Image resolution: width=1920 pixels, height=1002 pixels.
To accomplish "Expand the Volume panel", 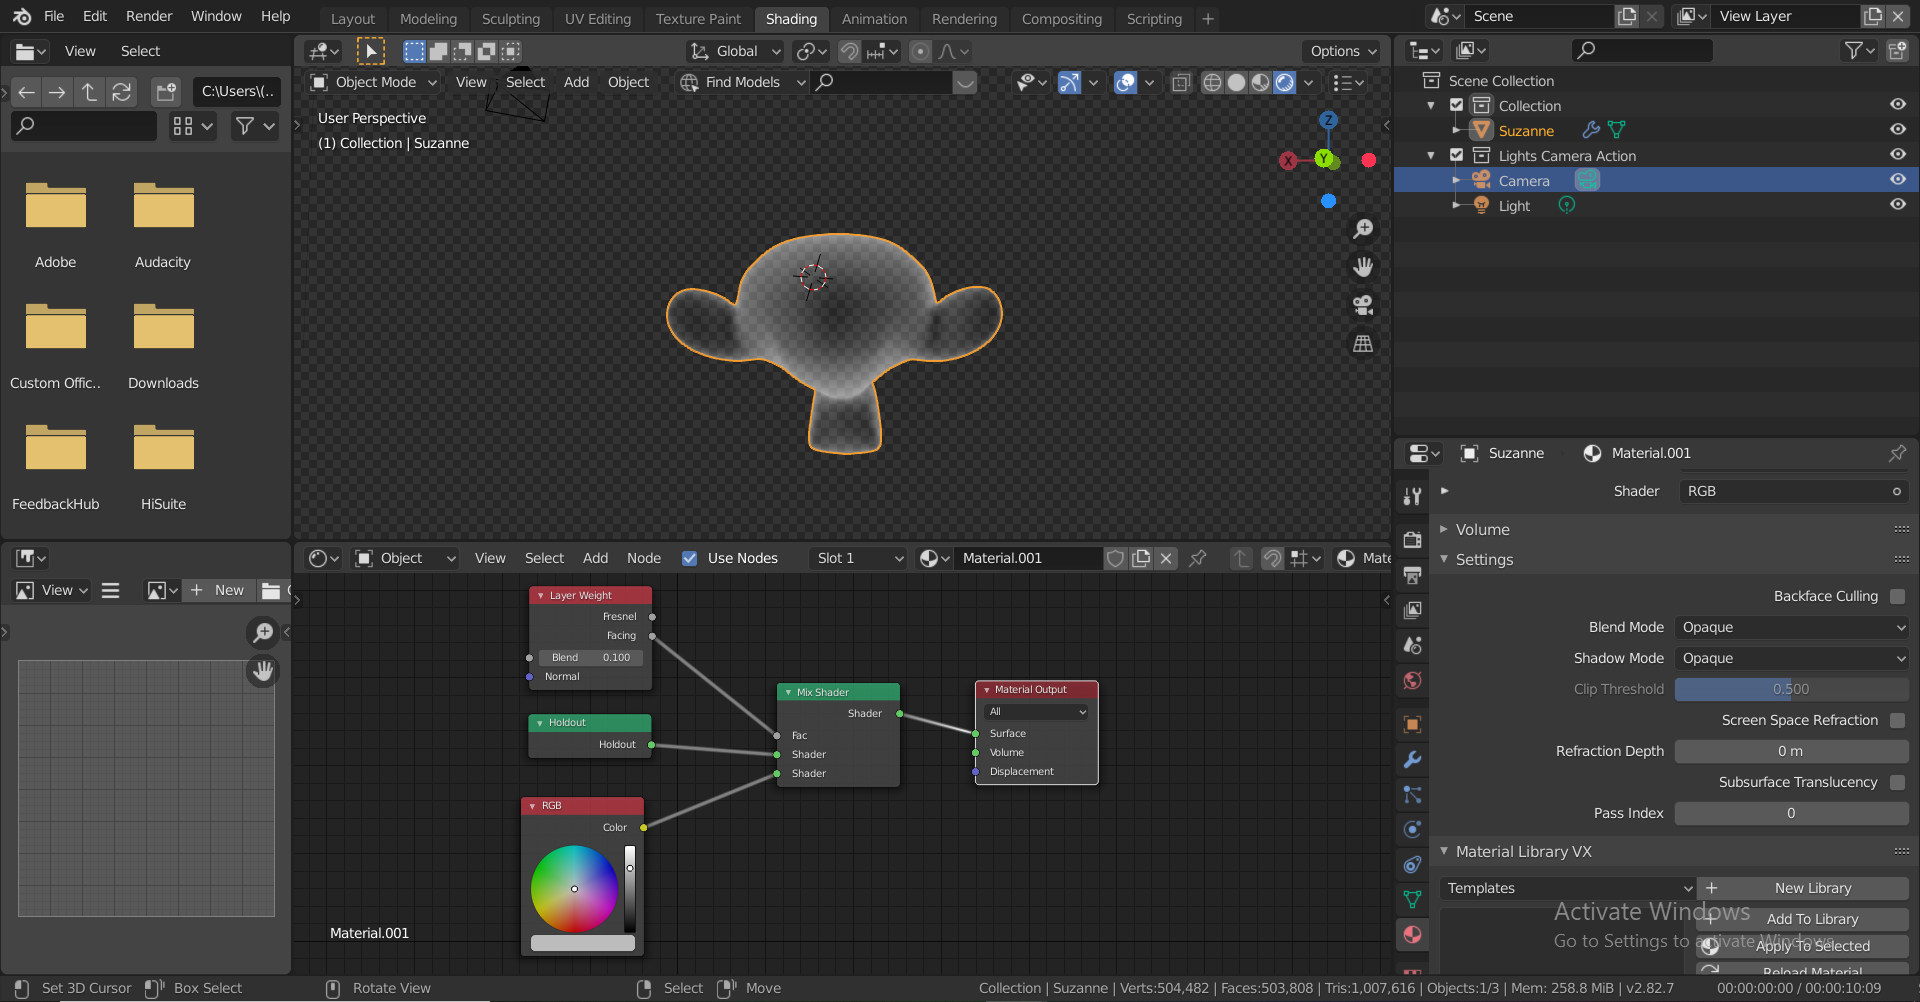I will tap(1483, 529).
